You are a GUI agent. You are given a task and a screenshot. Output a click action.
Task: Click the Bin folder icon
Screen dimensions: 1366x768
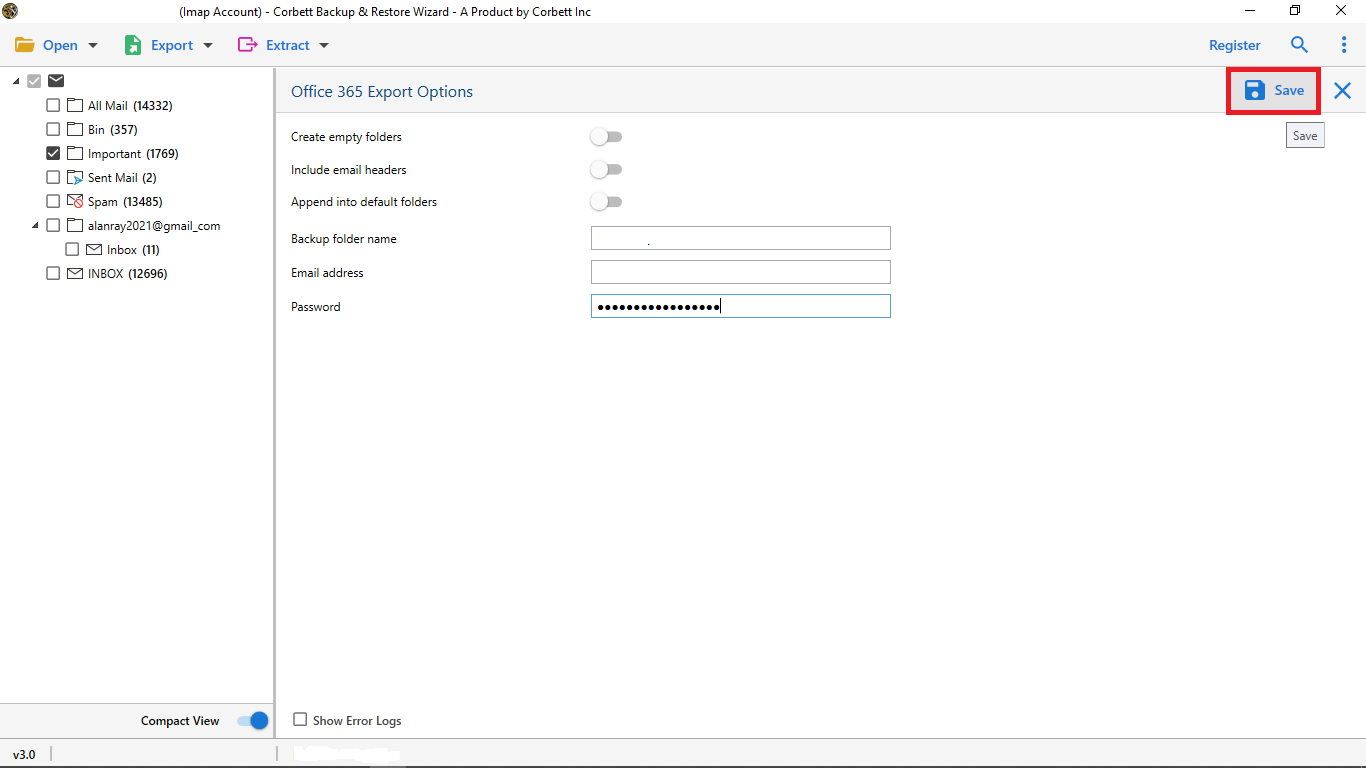[x=74, y=129]
